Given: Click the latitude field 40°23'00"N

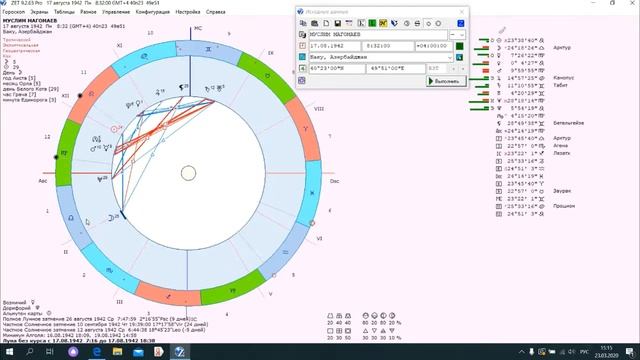Looking at the screenshot, I should coord(337,69).
